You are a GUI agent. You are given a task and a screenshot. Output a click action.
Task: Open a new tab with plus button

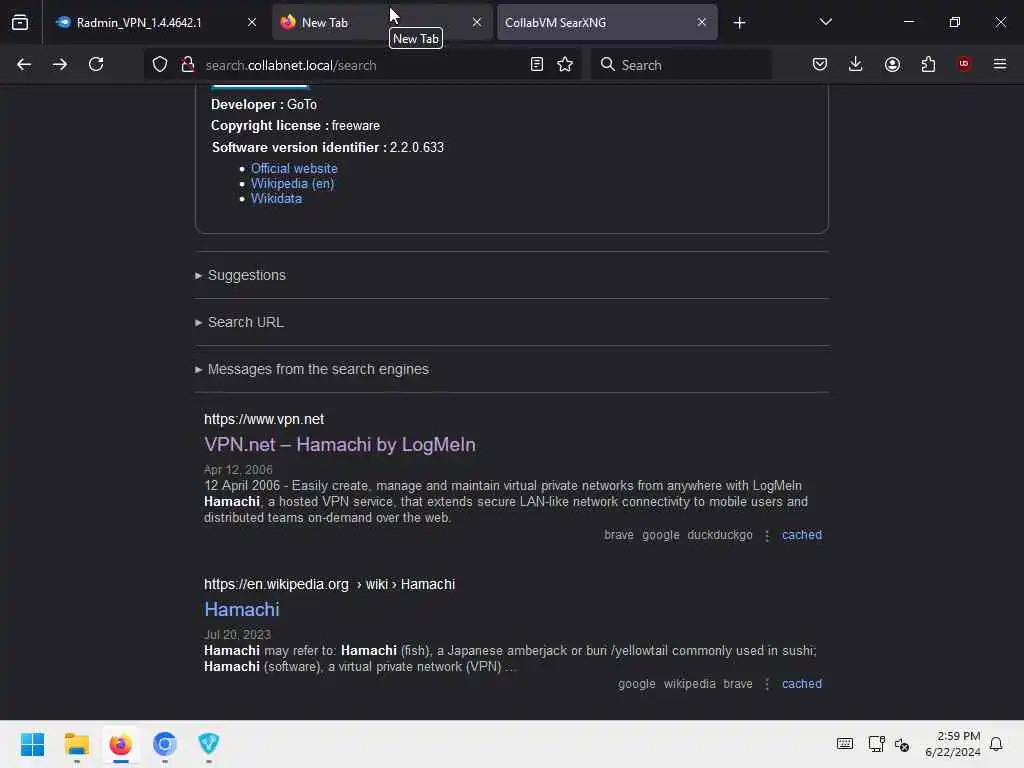(739, 23)
